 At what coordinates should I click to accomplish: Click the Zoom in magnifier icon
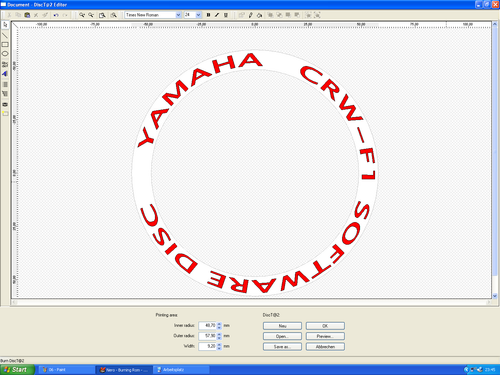82,15
